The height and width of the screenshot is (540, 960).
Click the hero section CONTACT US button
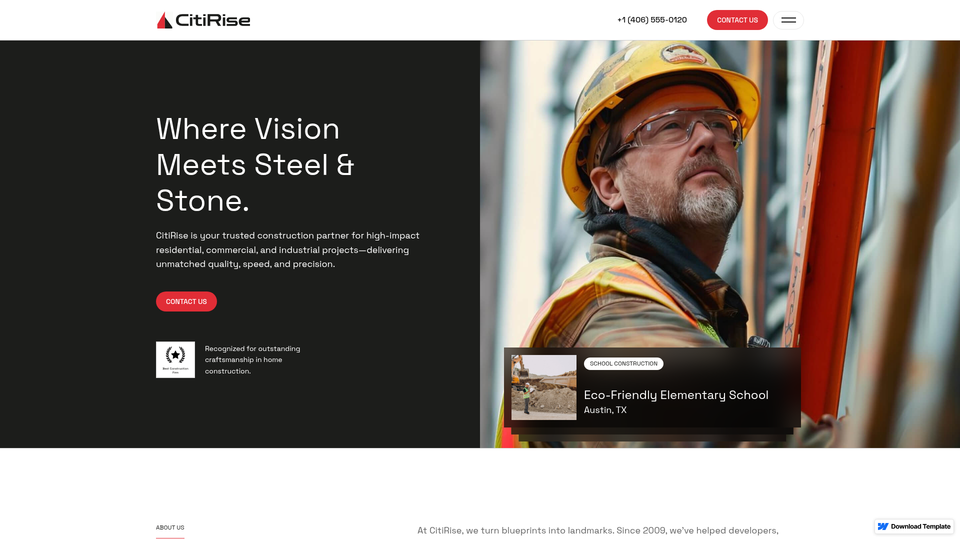(x=186, y=301)
